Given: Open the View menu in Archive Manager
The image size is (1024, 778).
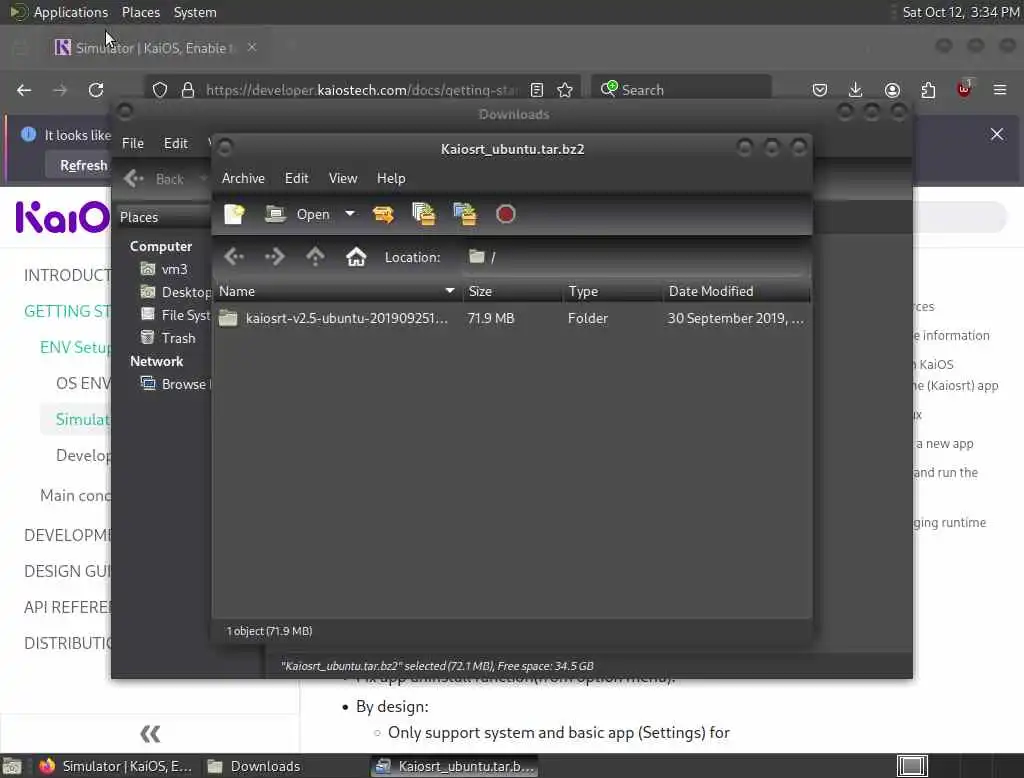Looking at the screenshot, I should 343,178.
